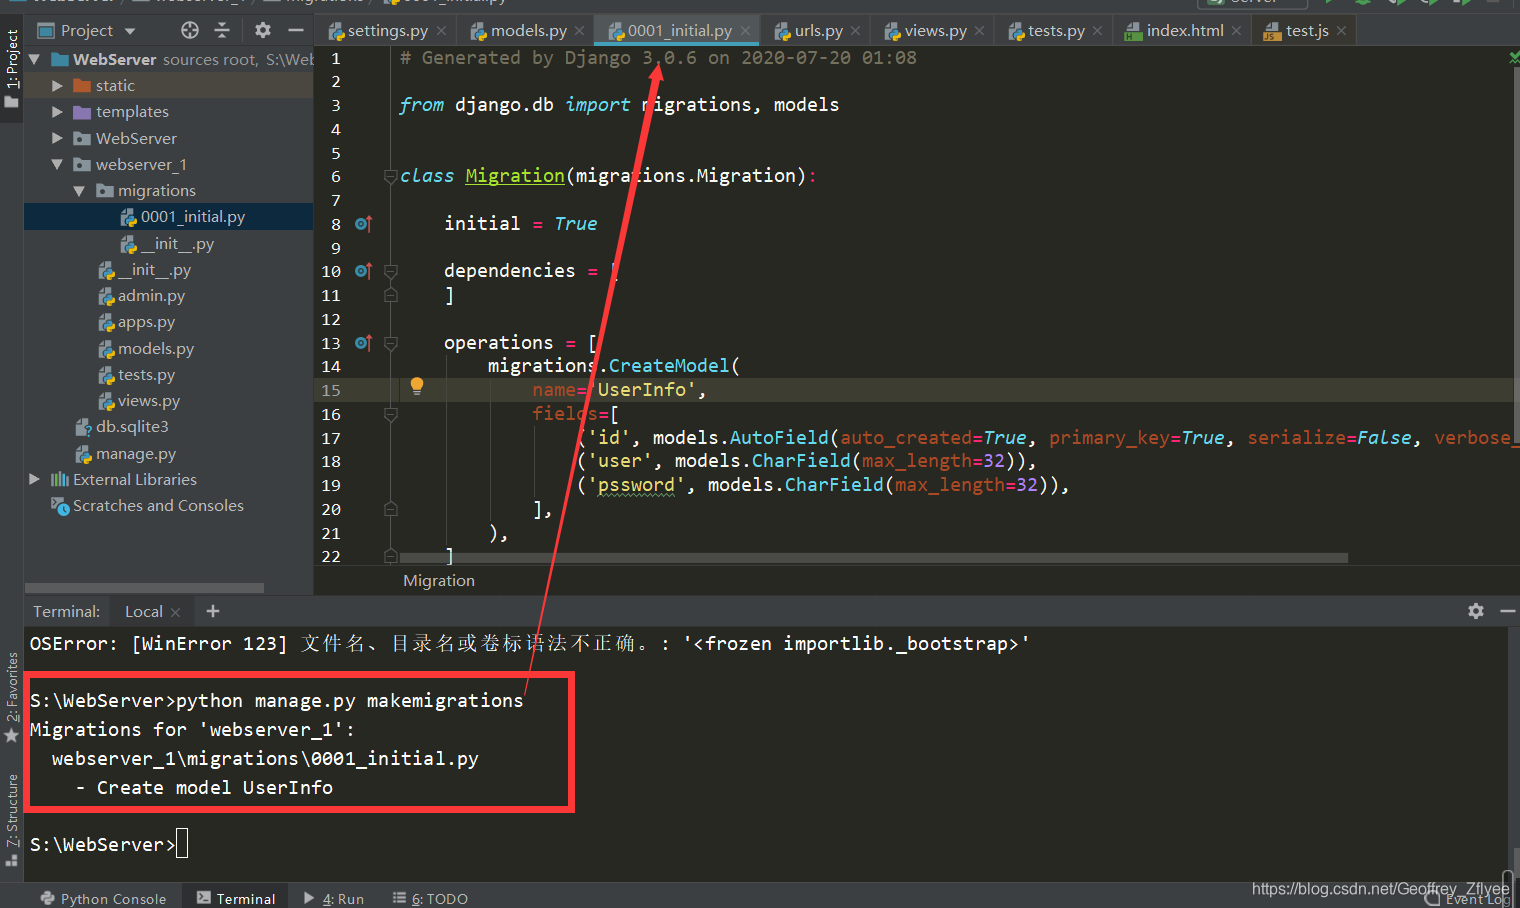1520x908 pixels.
Task: Close the 0001_initial.py editor tab
Action: (x=745, y=31)
